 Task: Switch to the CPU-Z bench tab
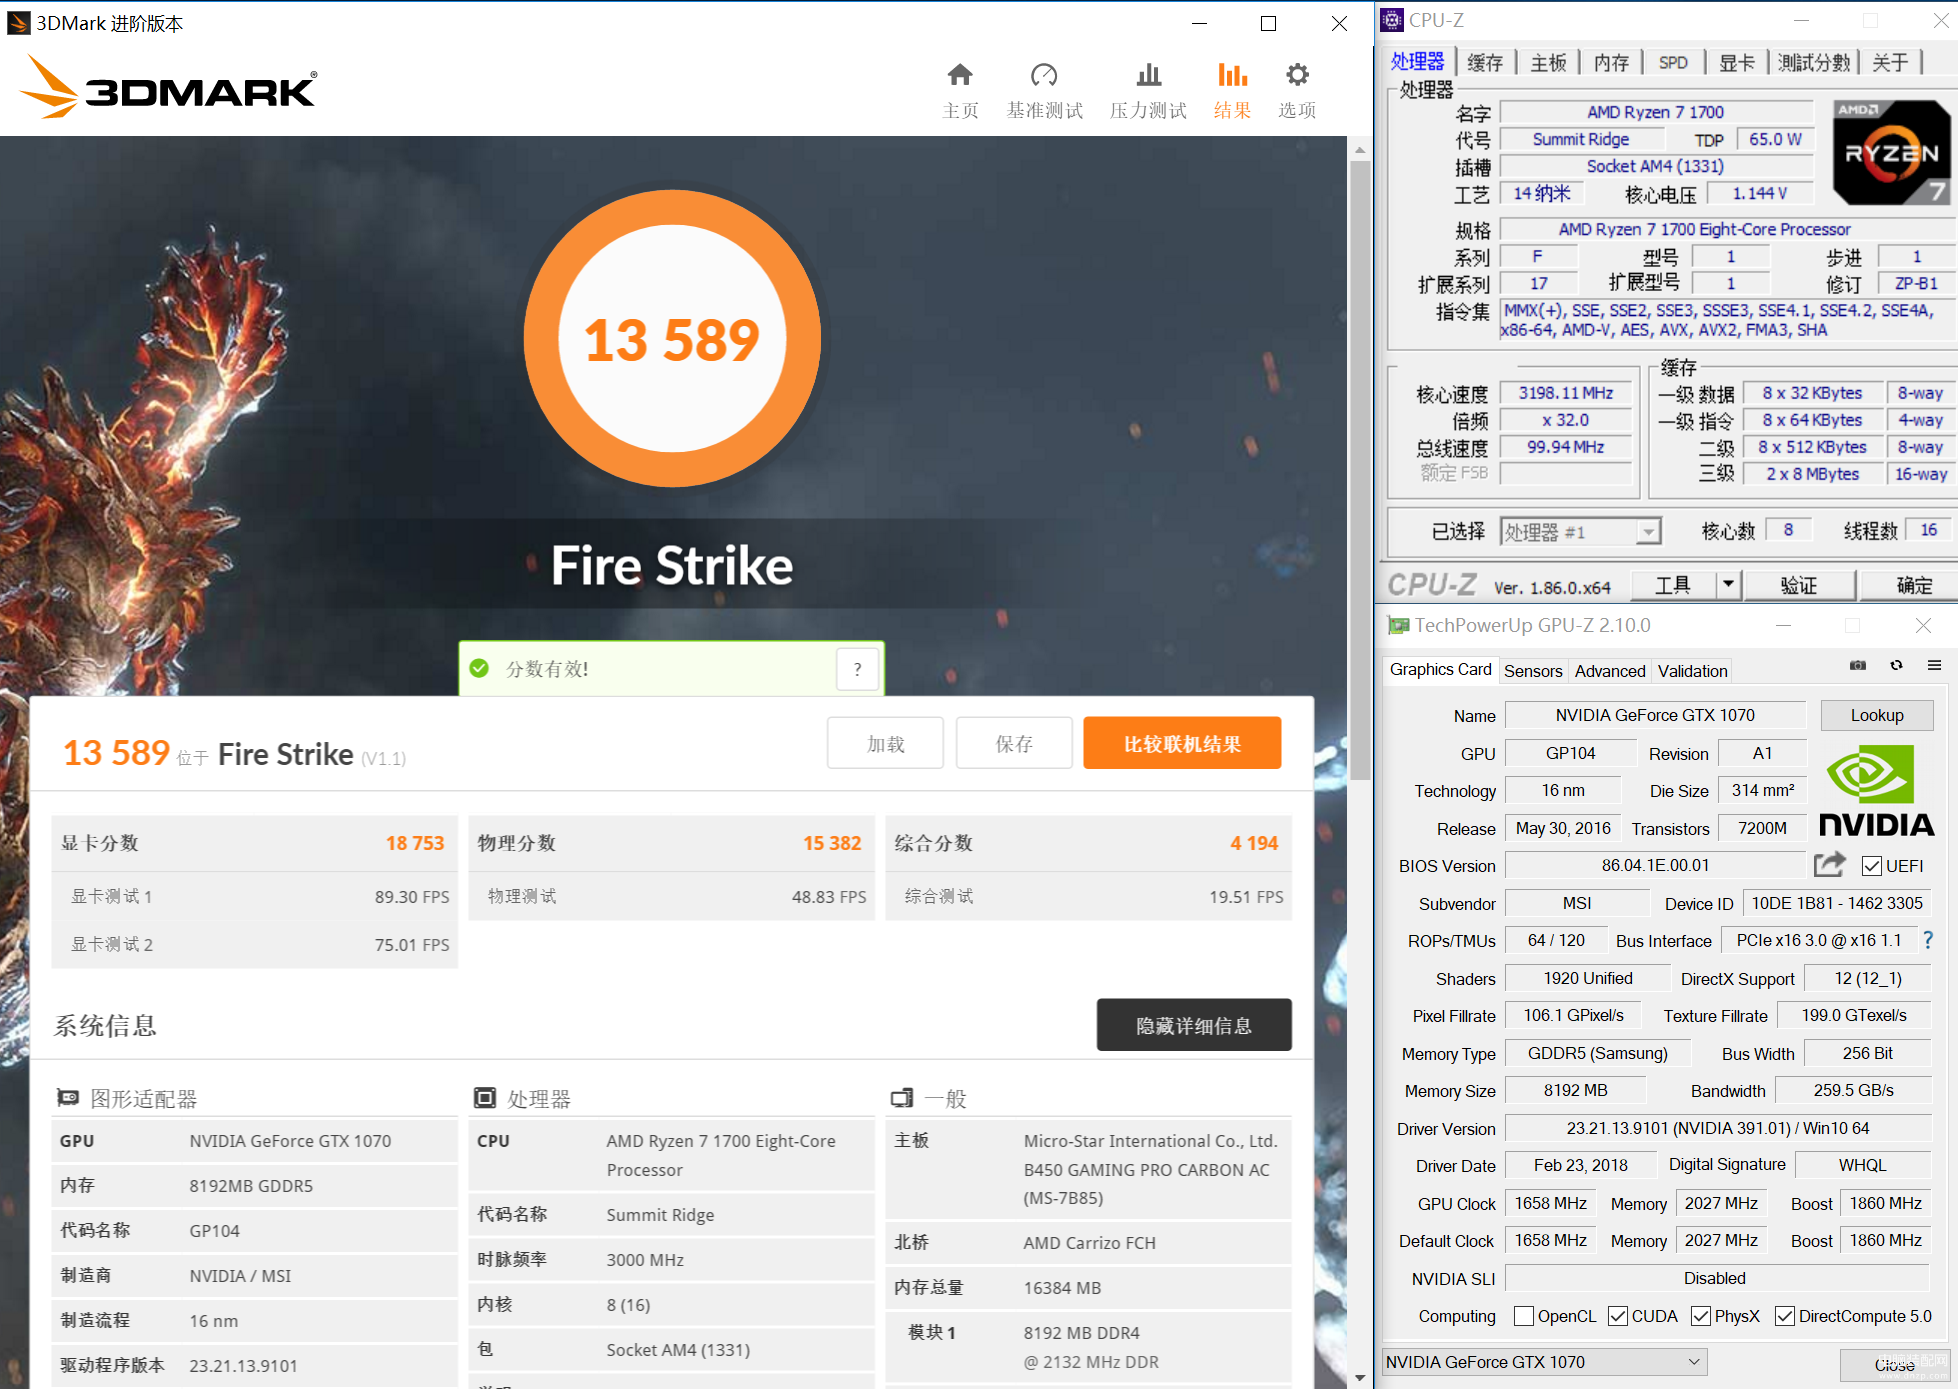click(1814, 62)
